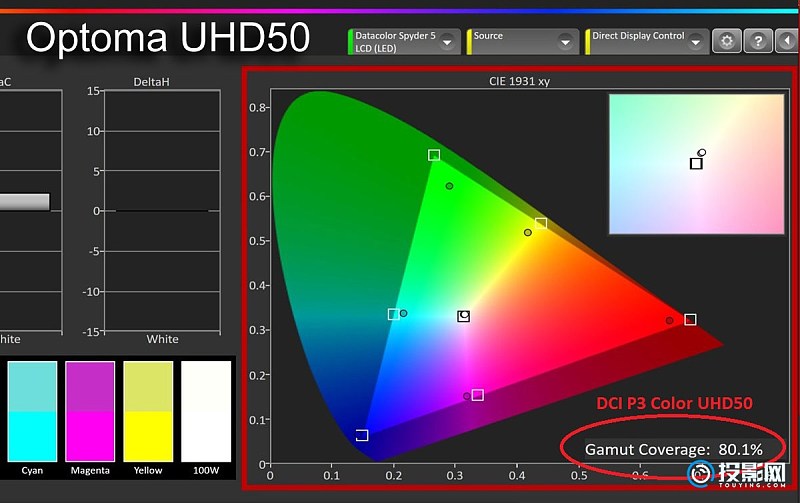
Task: Click the magenta secondary target square on CIE chart
Action: point(478,395)
